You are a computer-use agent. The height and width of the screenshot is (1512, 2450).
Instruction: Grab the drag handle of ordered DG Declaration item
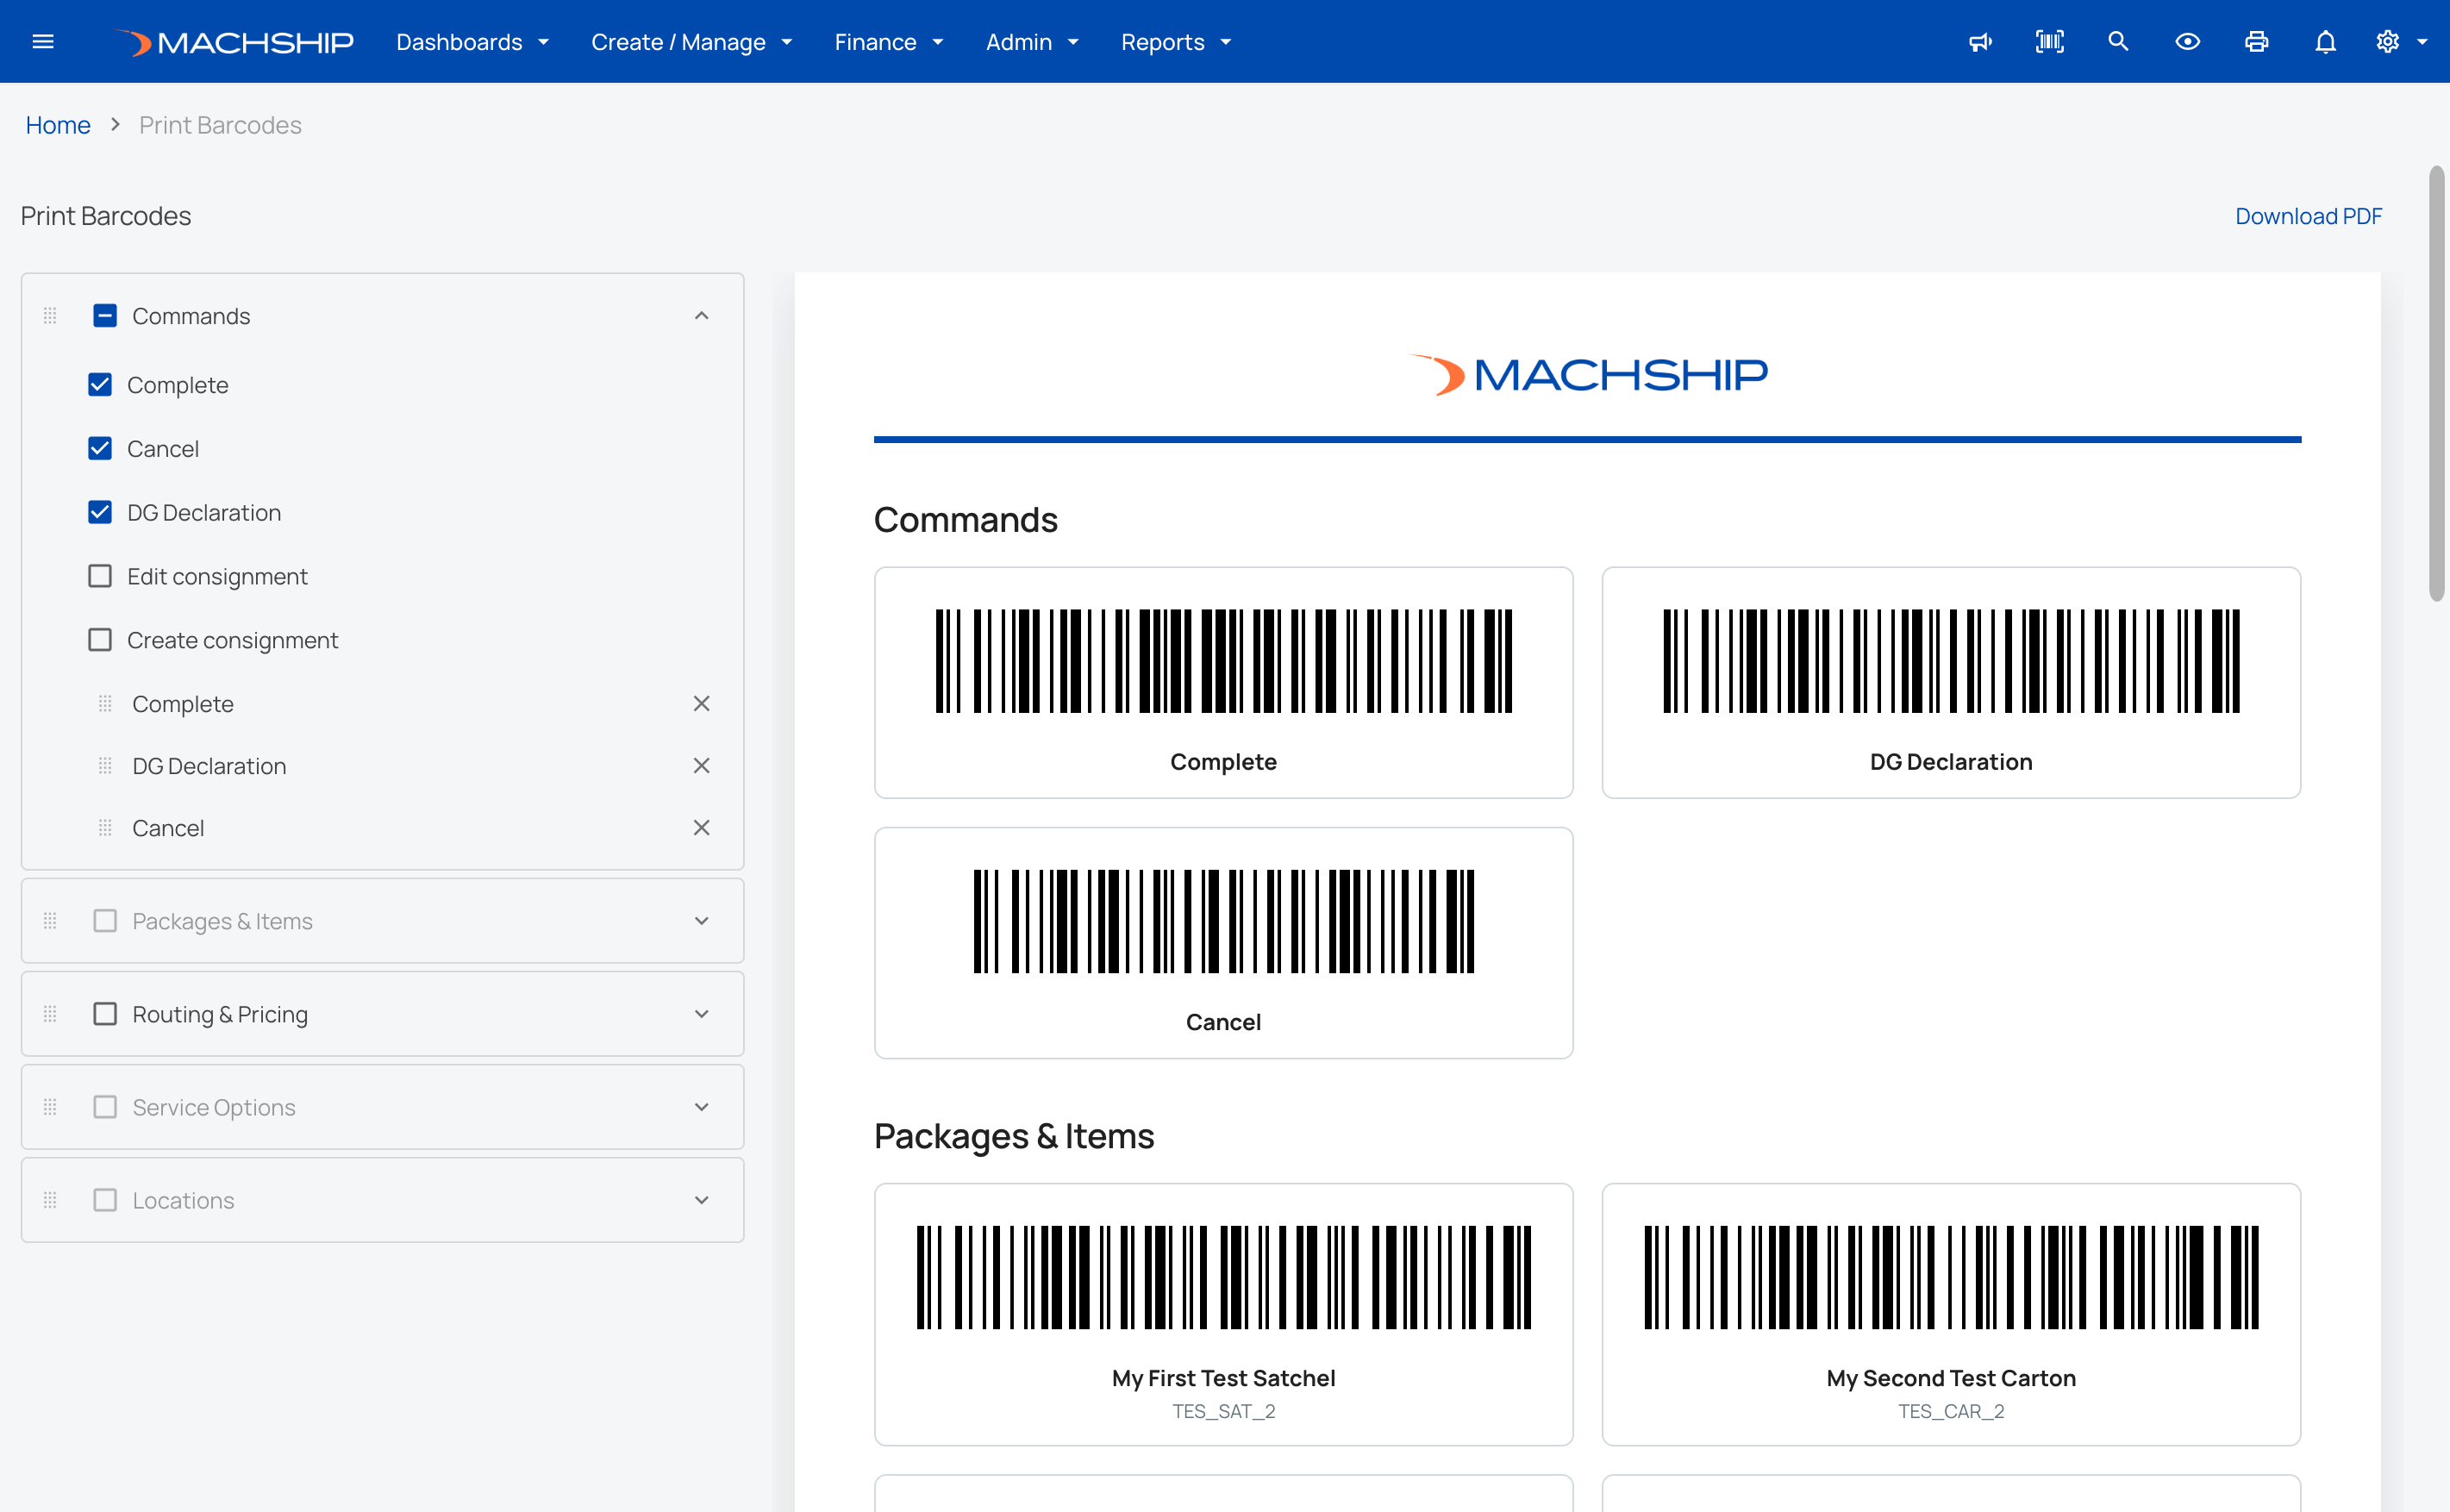pyautogui.click(x=105, y=766)
